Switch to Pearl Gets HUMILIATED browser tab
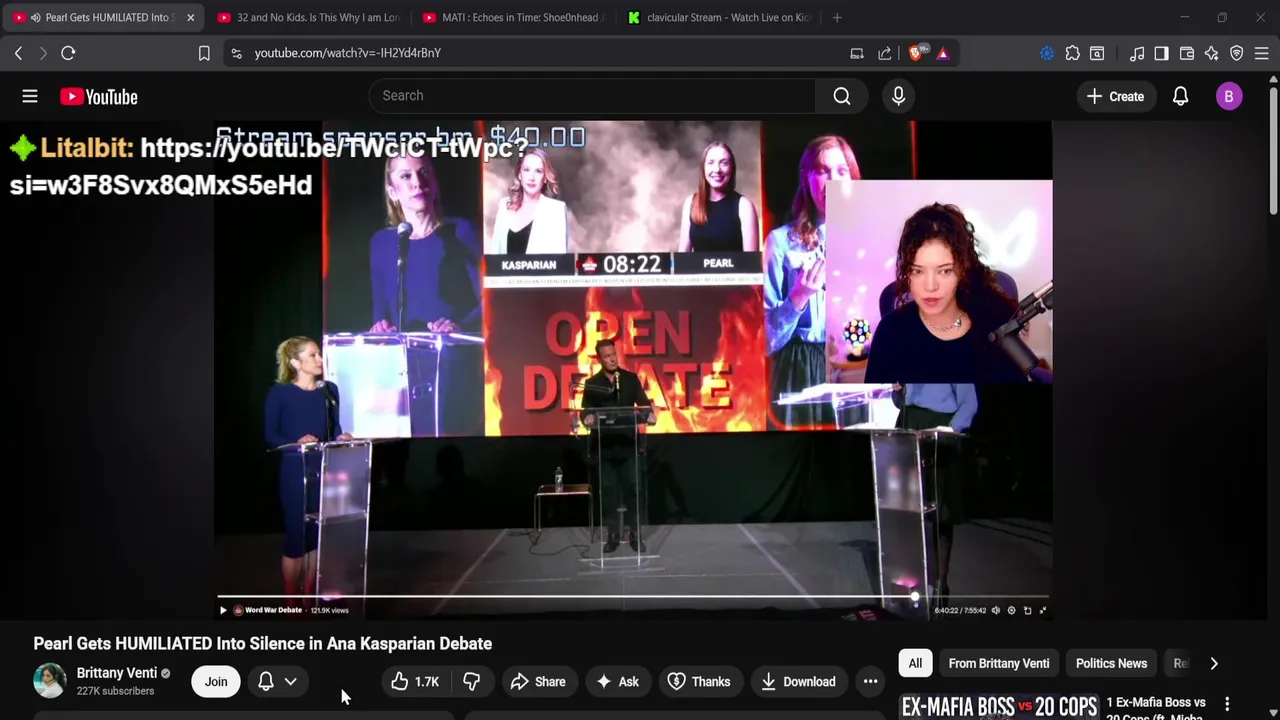This screenshot has width=1280, height=720. (x=104, y=17)
